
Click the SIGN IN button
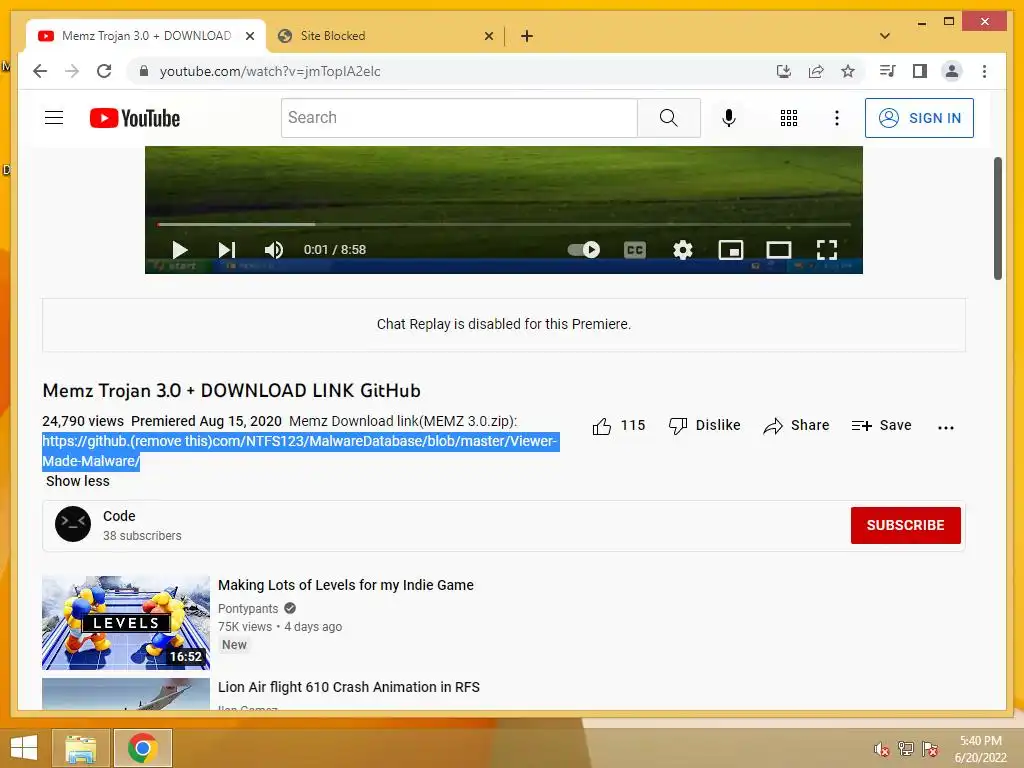coord(919,118)
